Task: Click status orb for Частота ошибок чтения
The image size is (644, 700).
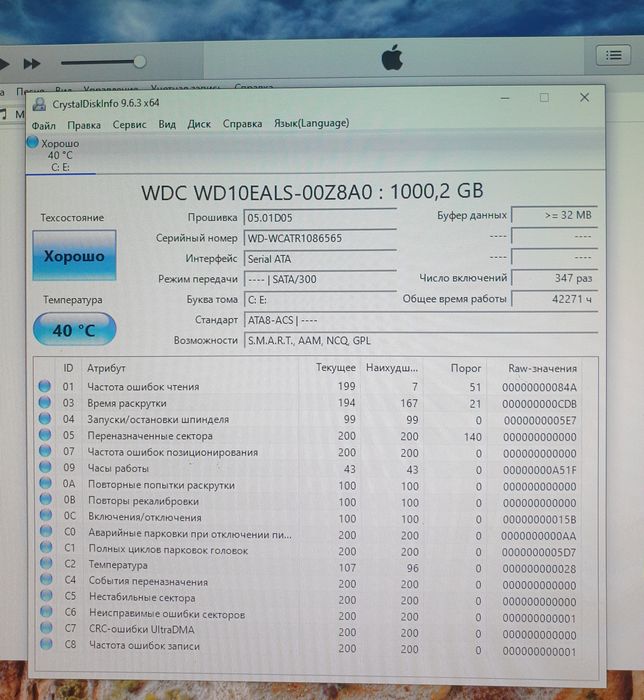Action: pyautogui.click(x=44, y=386)
